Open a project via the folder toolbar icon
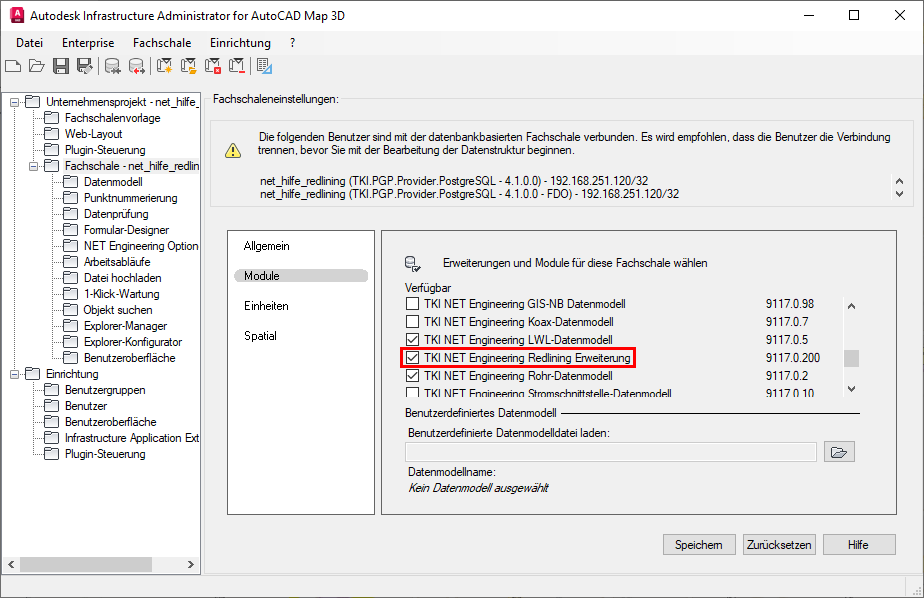 click(36, 65)
